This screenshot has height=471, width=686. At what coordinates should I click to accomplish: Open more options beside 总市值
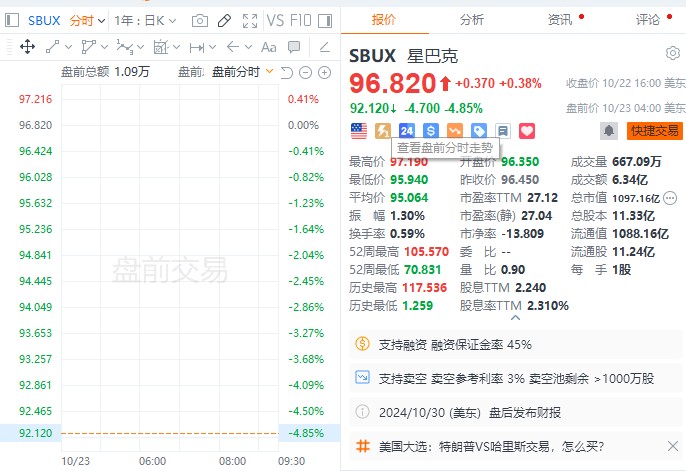[x=670, y=198]
